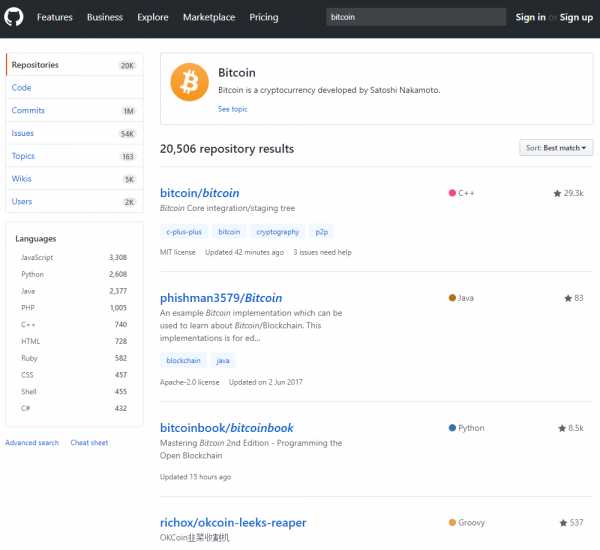Select Topics result type

(75, 156)
